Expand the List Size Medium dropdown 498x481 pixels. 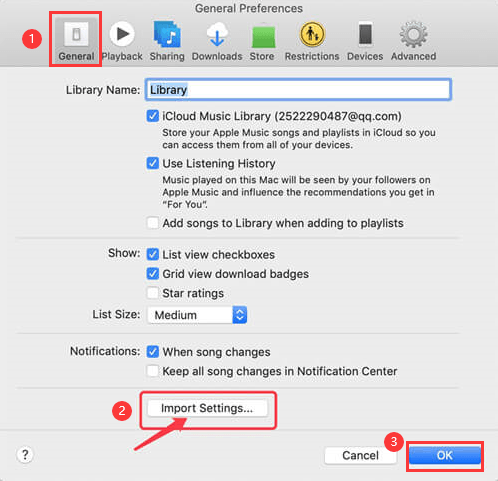point(197,315)
